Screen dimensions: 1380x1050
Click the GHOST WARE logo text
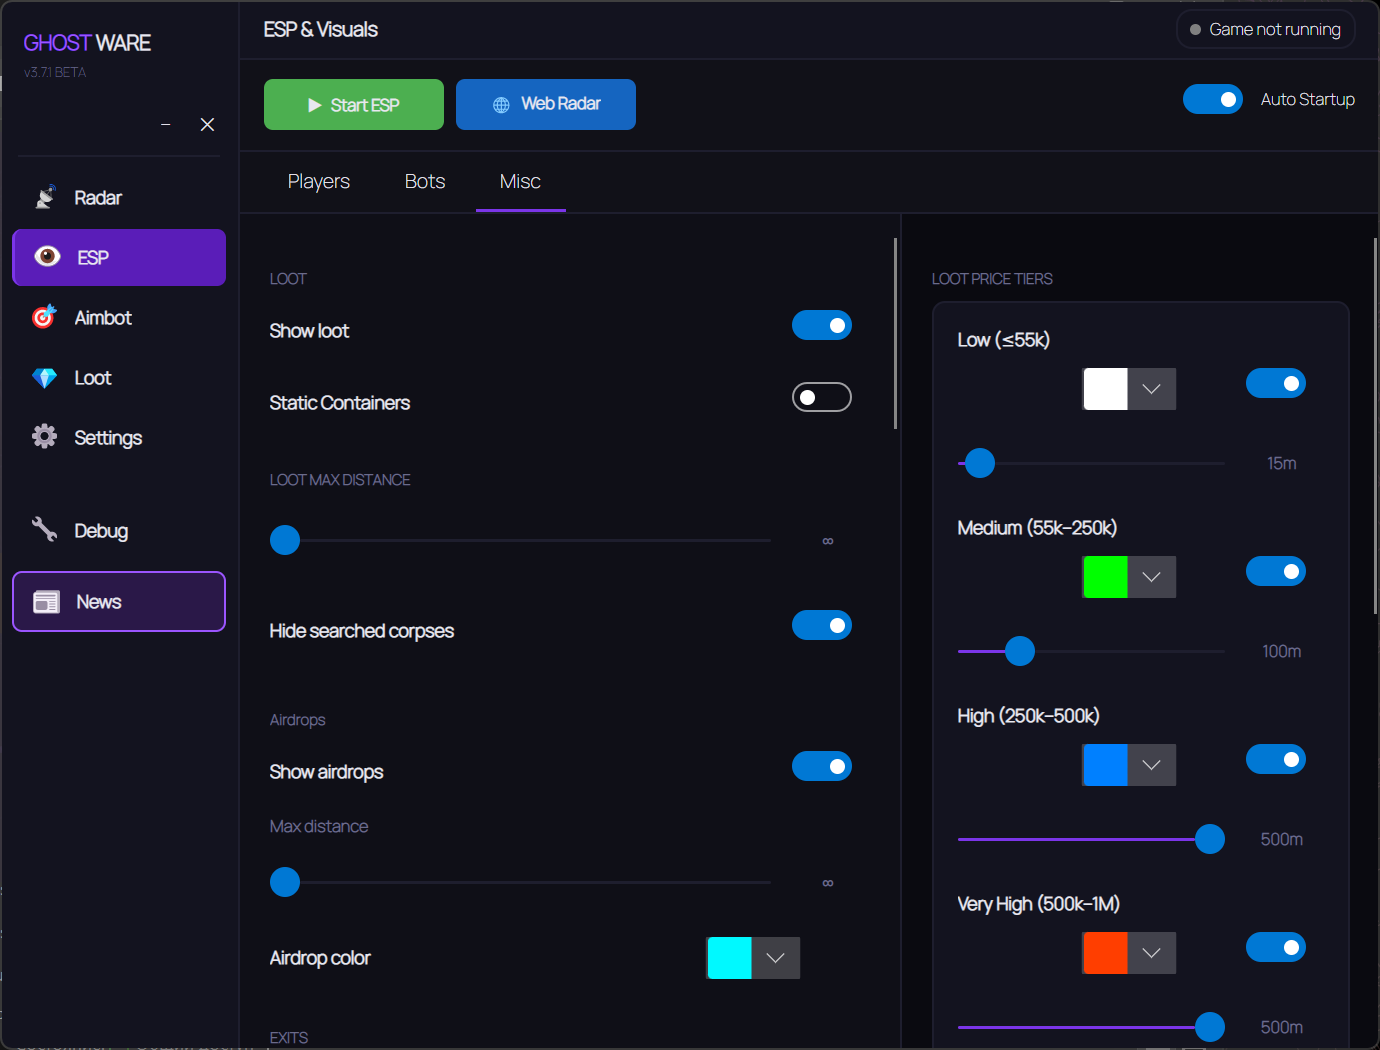click(x=87, y=43)
